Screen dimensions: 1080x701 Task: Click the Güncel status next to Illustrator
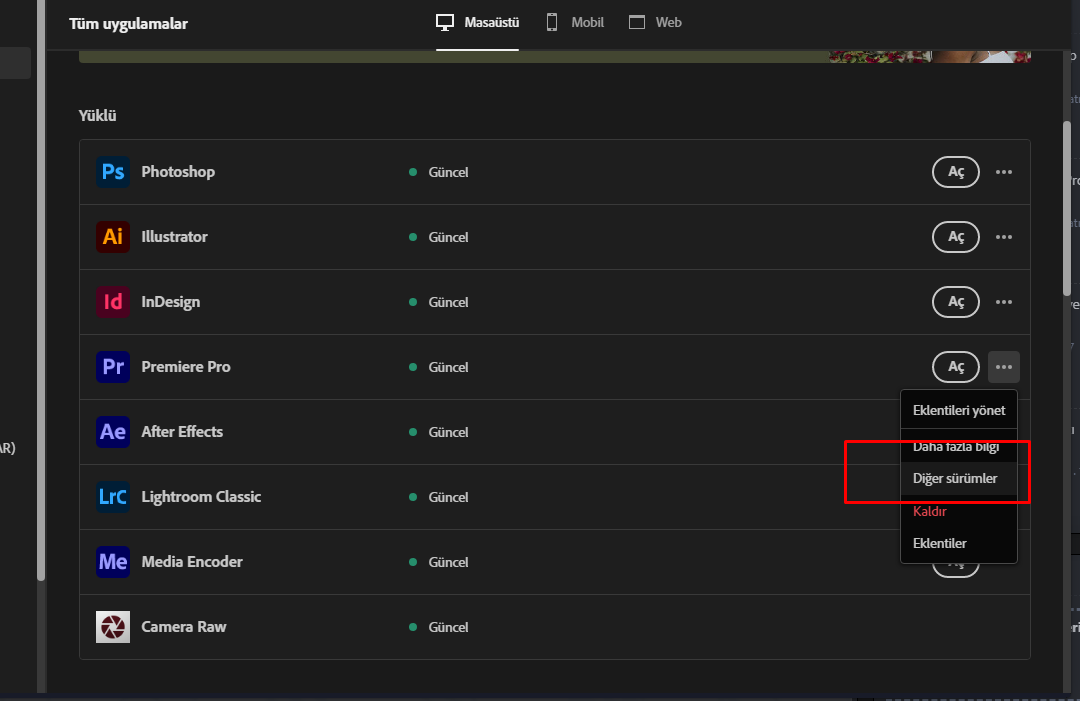pyautogui.click(x=439, y=237)
